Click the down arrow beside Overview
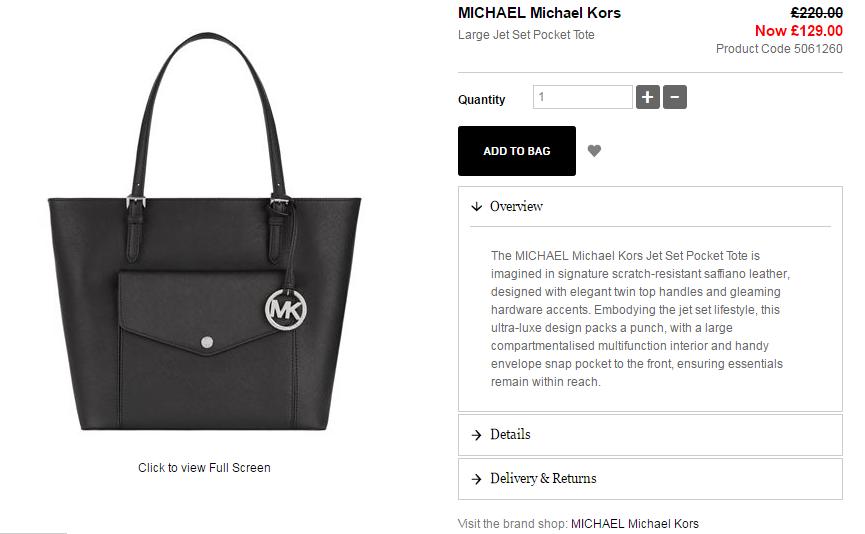This screenshot has height=534, width=865. (477, 207)
